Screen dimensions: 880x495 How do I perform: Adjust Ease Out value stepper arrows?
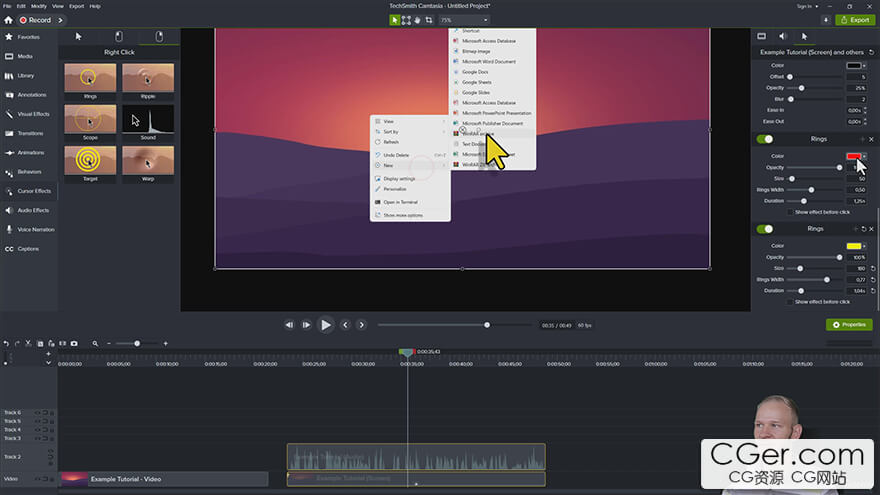pos(865,121)
